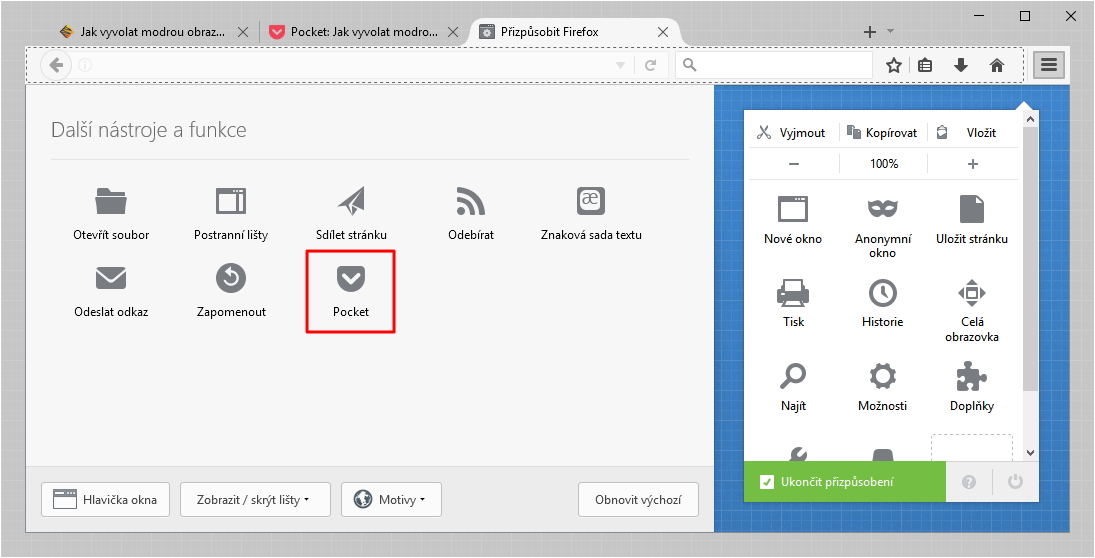Open the tab list dropdown arrow
Screen dimensions: 1095x558
tap(890, 31)
